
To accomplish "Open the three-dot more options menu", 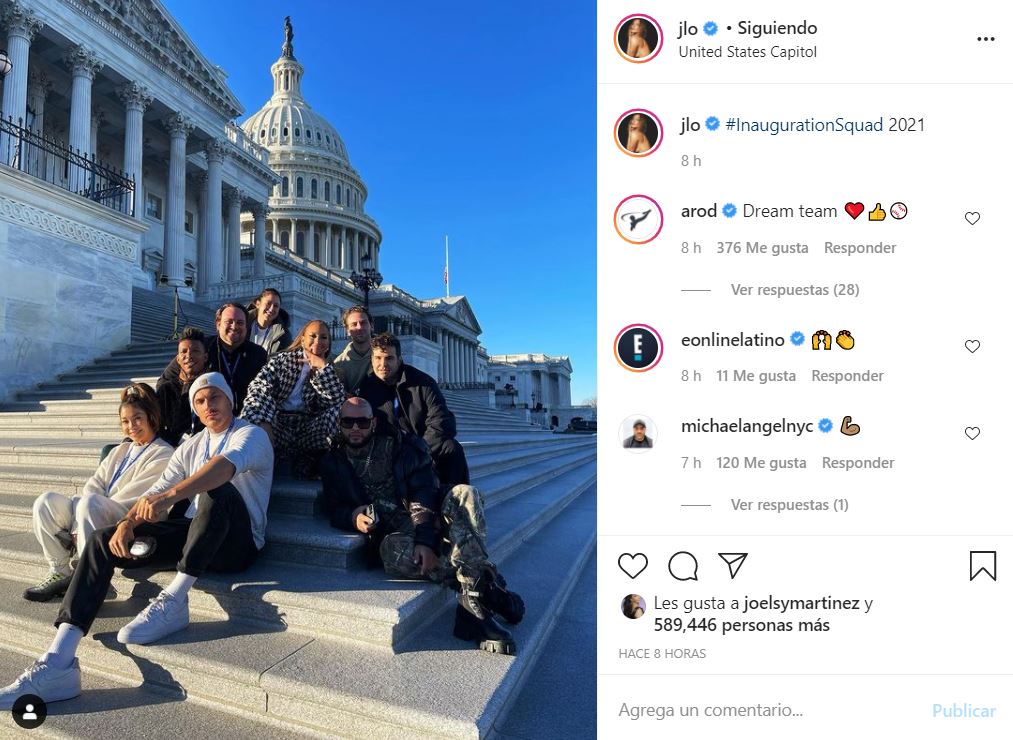I will coord(985,39).
